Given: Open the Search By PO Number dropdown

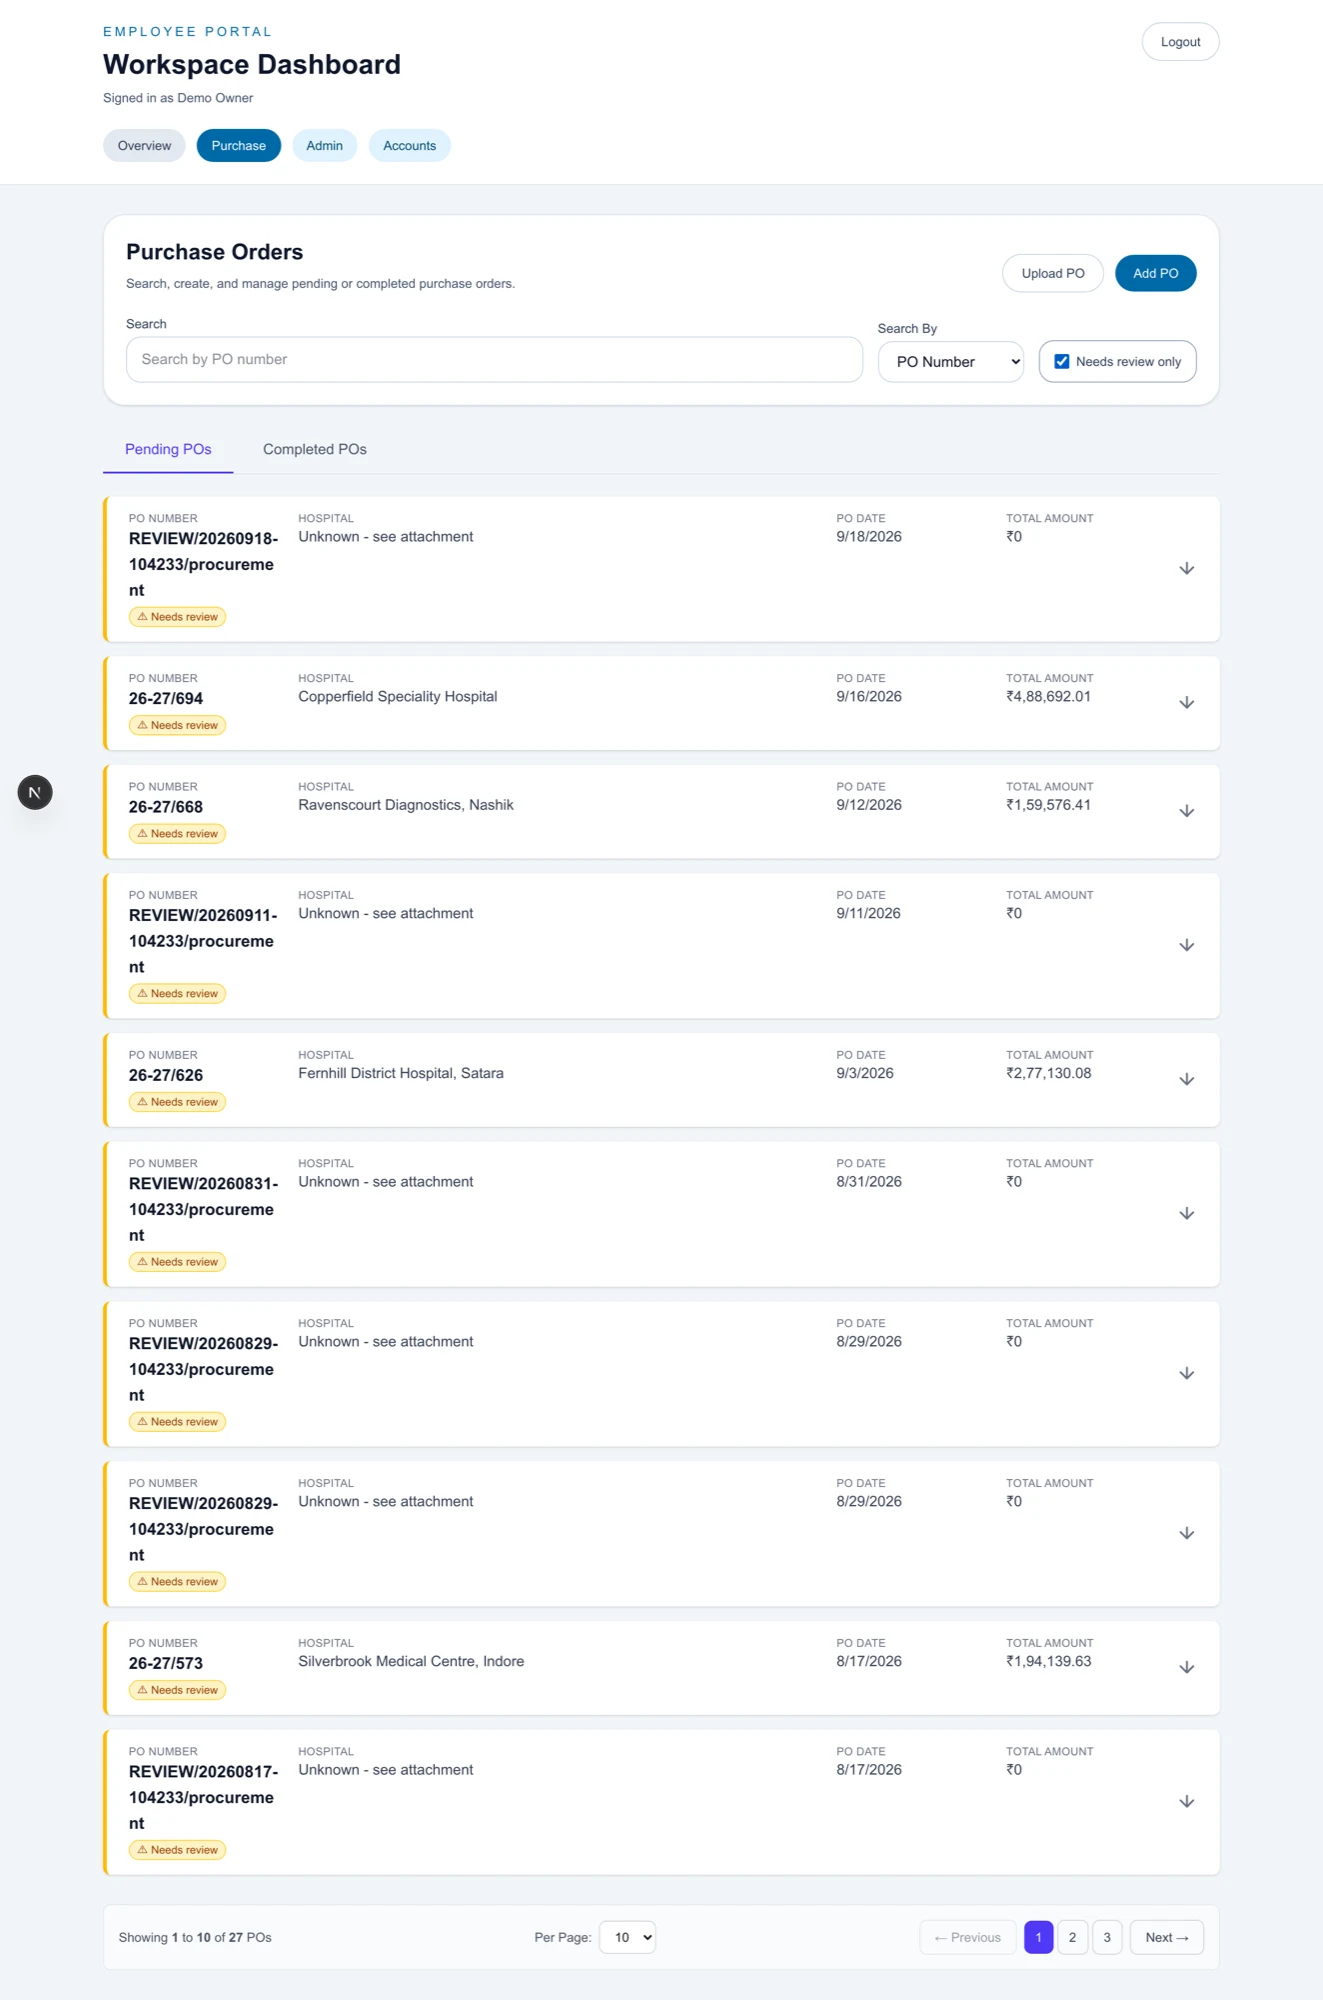Looking at the screenshot, I should (951, 362).
